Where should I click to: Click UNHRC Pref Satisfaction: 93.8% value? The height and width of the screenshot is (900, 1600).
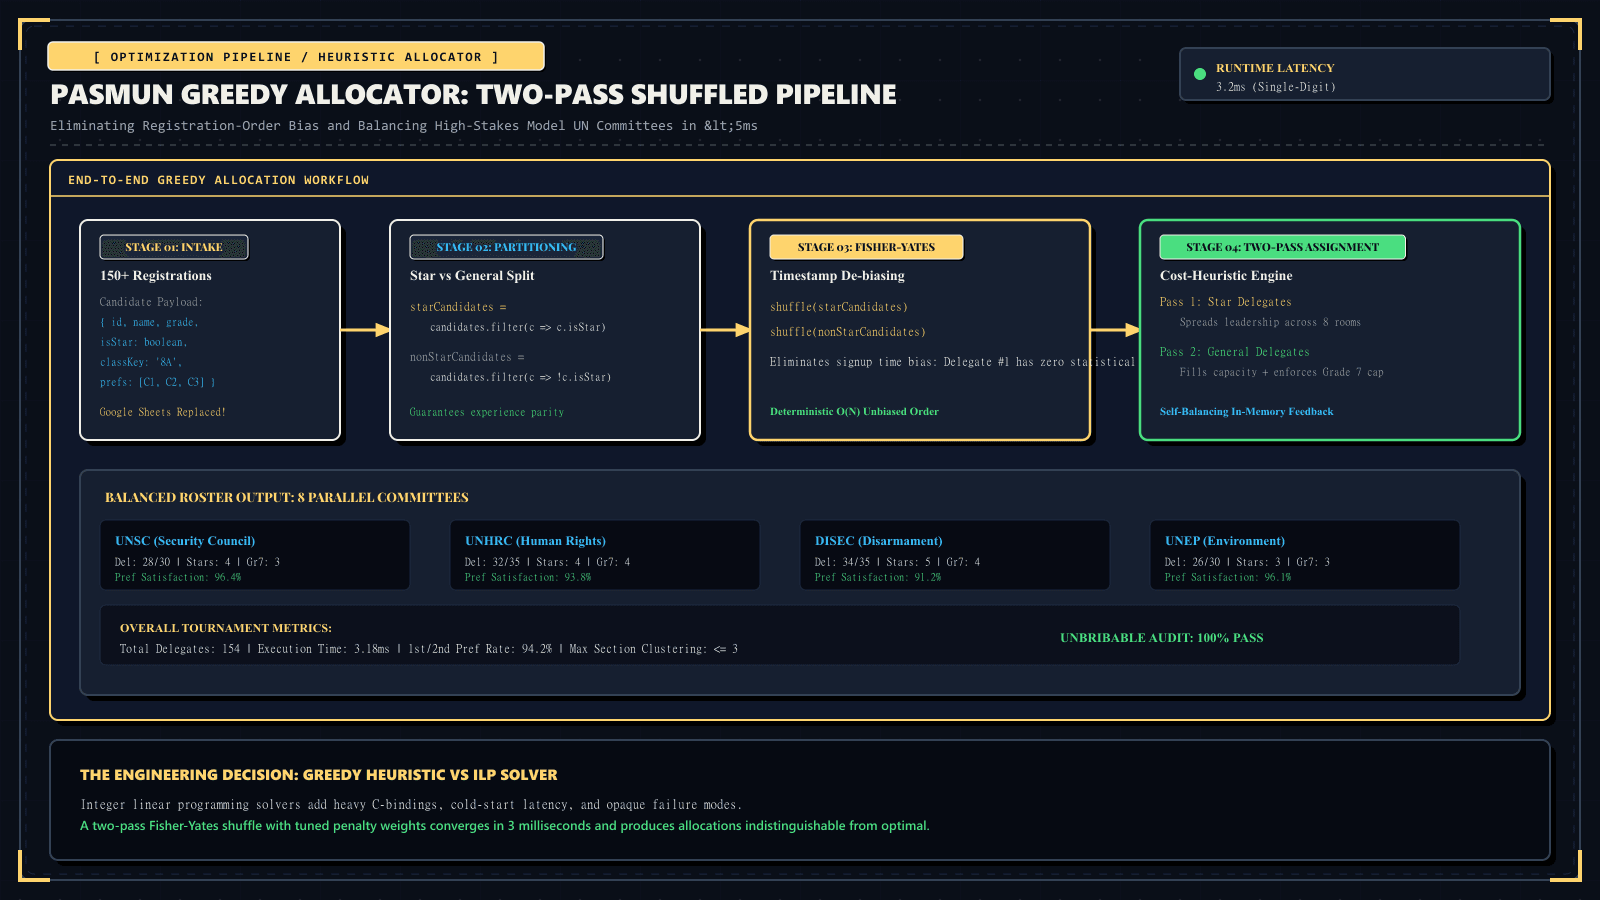pos(528,577)
